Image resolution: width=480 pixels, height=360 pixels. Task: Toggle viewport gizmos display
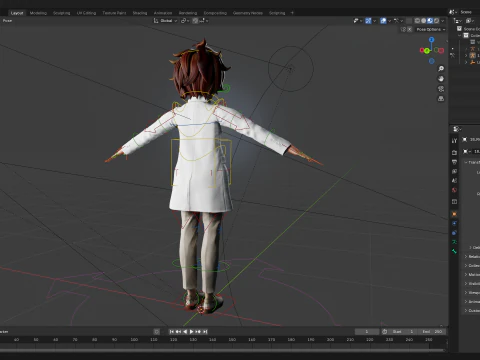pos(368,21)
